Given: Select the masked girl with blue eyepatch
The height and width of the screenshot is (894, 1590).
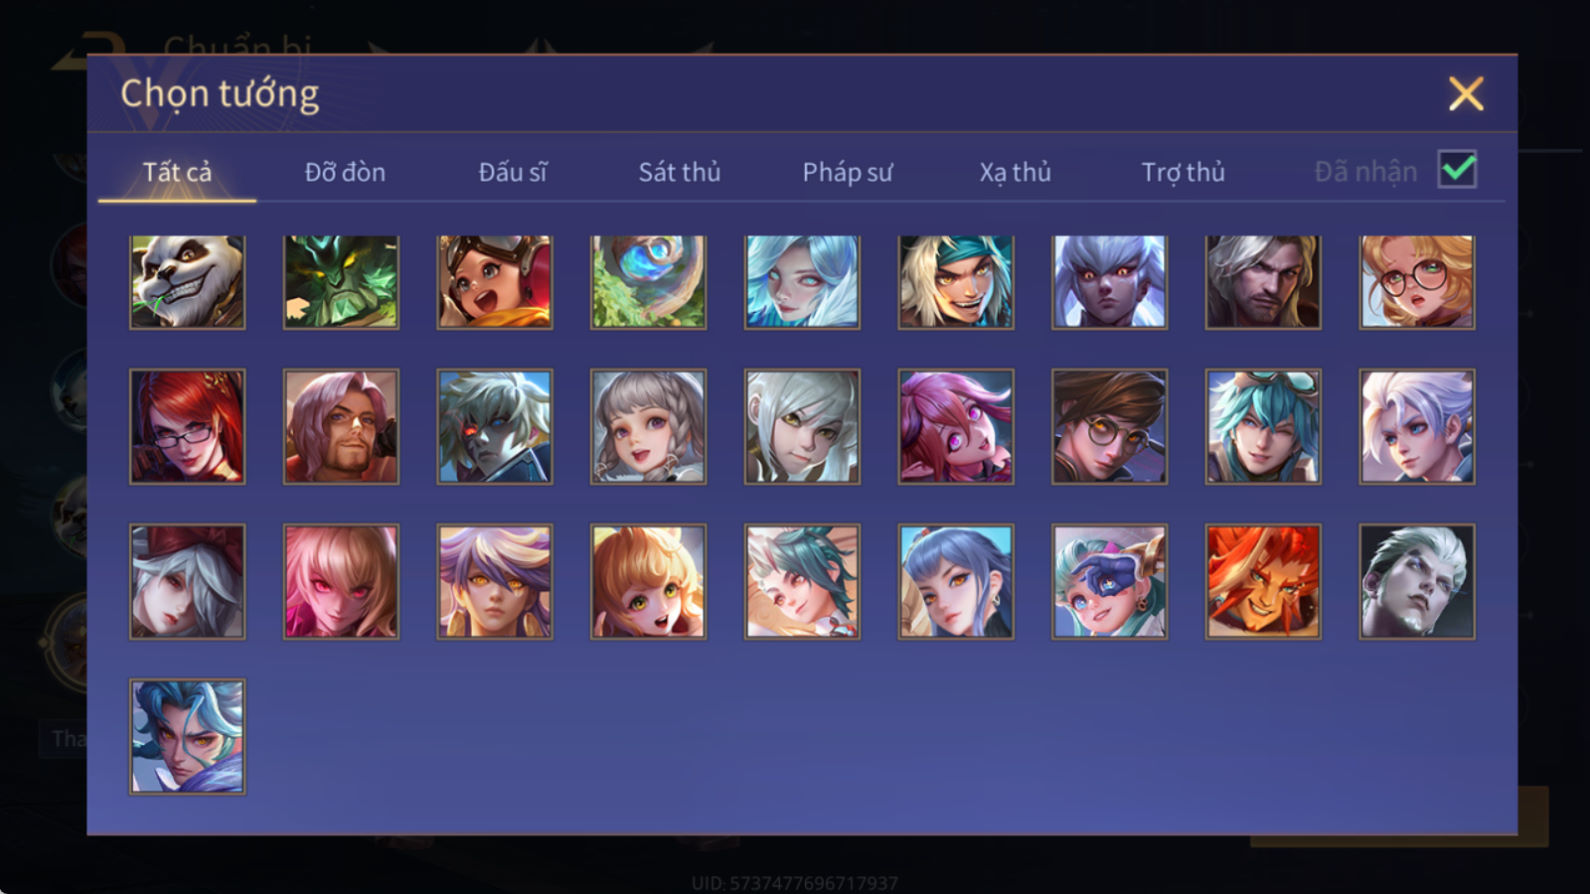Looking at the screenshot, I should coord(1109,582).
